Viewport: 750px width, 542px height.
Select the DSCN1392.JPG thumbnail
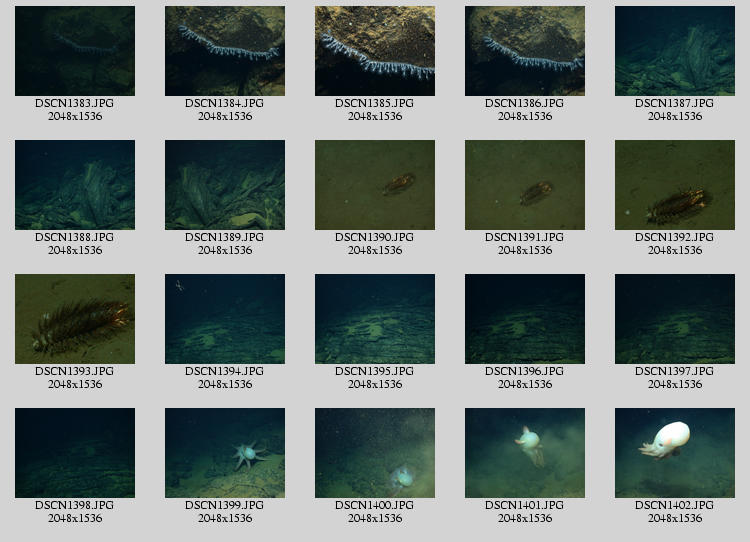point(675,185)
